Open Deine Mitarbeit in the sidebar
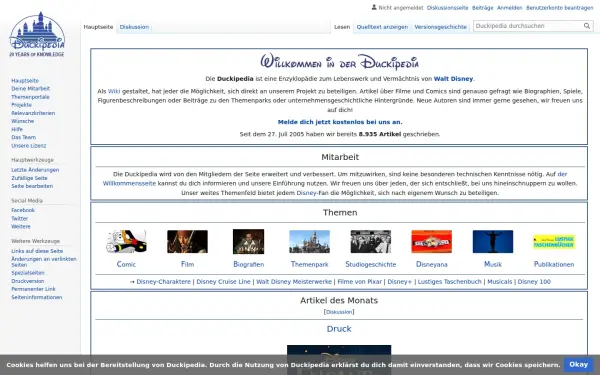 pyautogui.click(x=31, y=89)
